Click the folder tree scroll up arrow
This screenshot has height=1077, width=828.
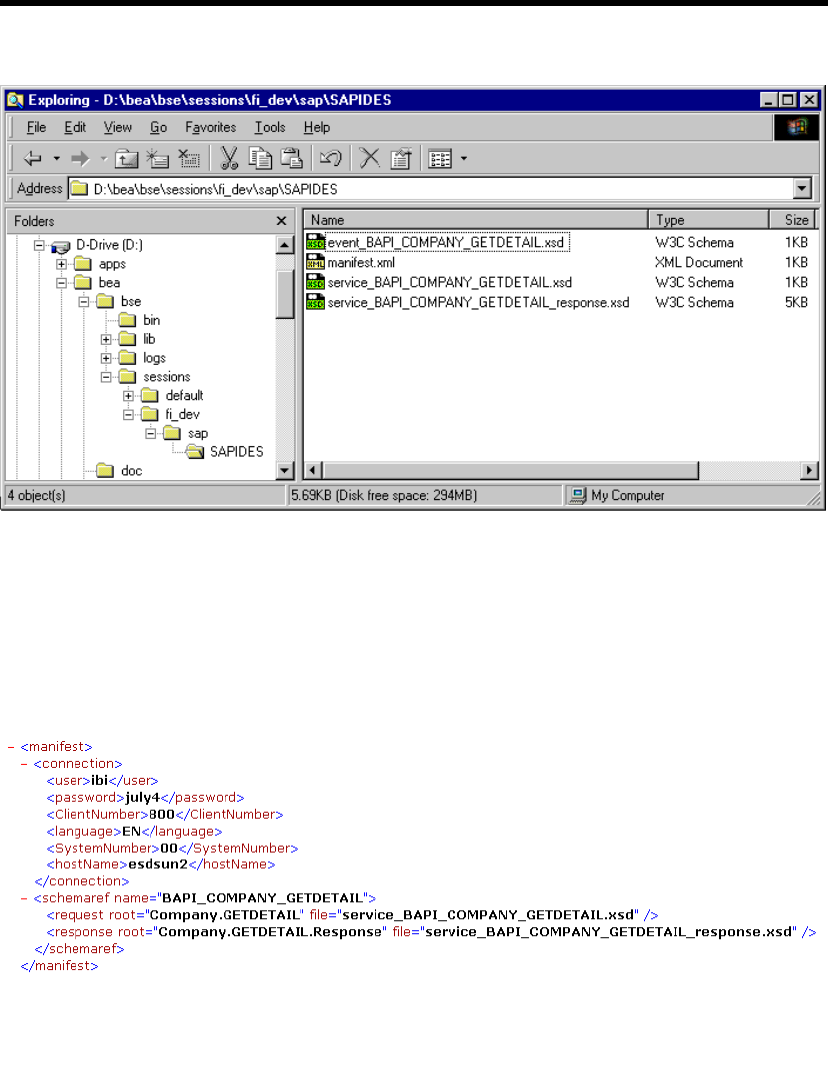(x=285, y=245)
